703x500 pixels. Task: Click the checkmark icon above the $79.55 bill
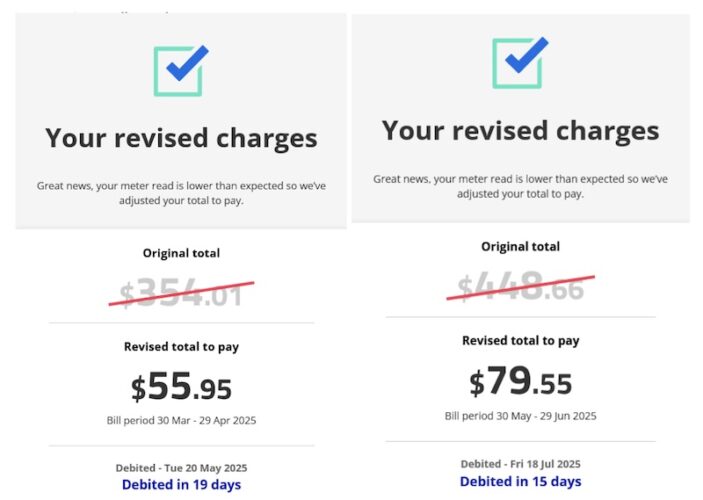pyautogui.click(x=519, y=63)
